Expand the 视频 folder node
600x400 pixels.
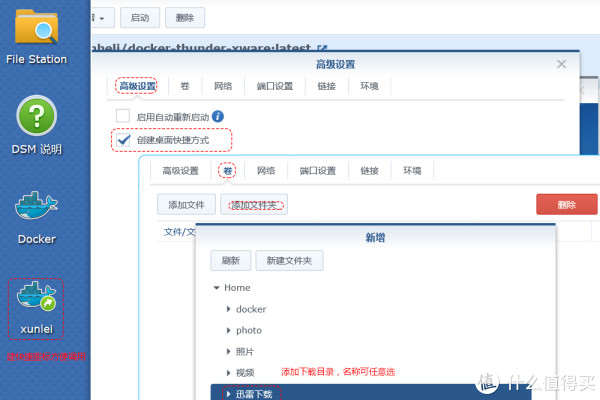[x=228, y=372]
